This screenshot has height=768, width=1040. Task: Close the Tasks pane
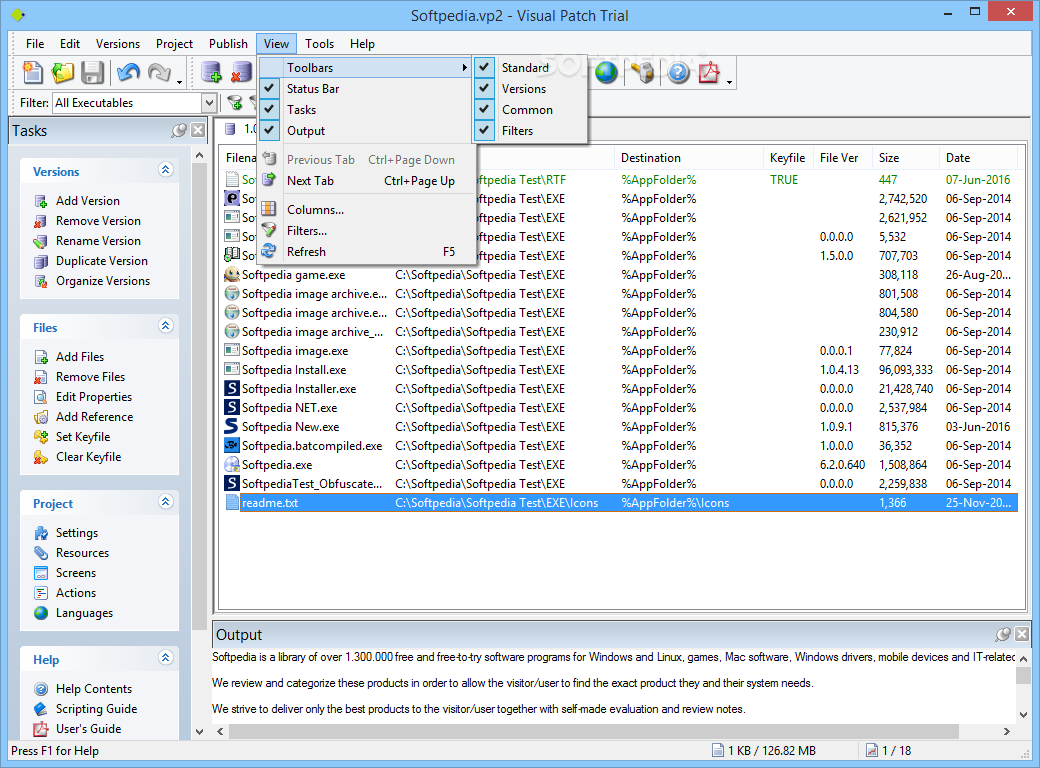[x=198, y=130]
